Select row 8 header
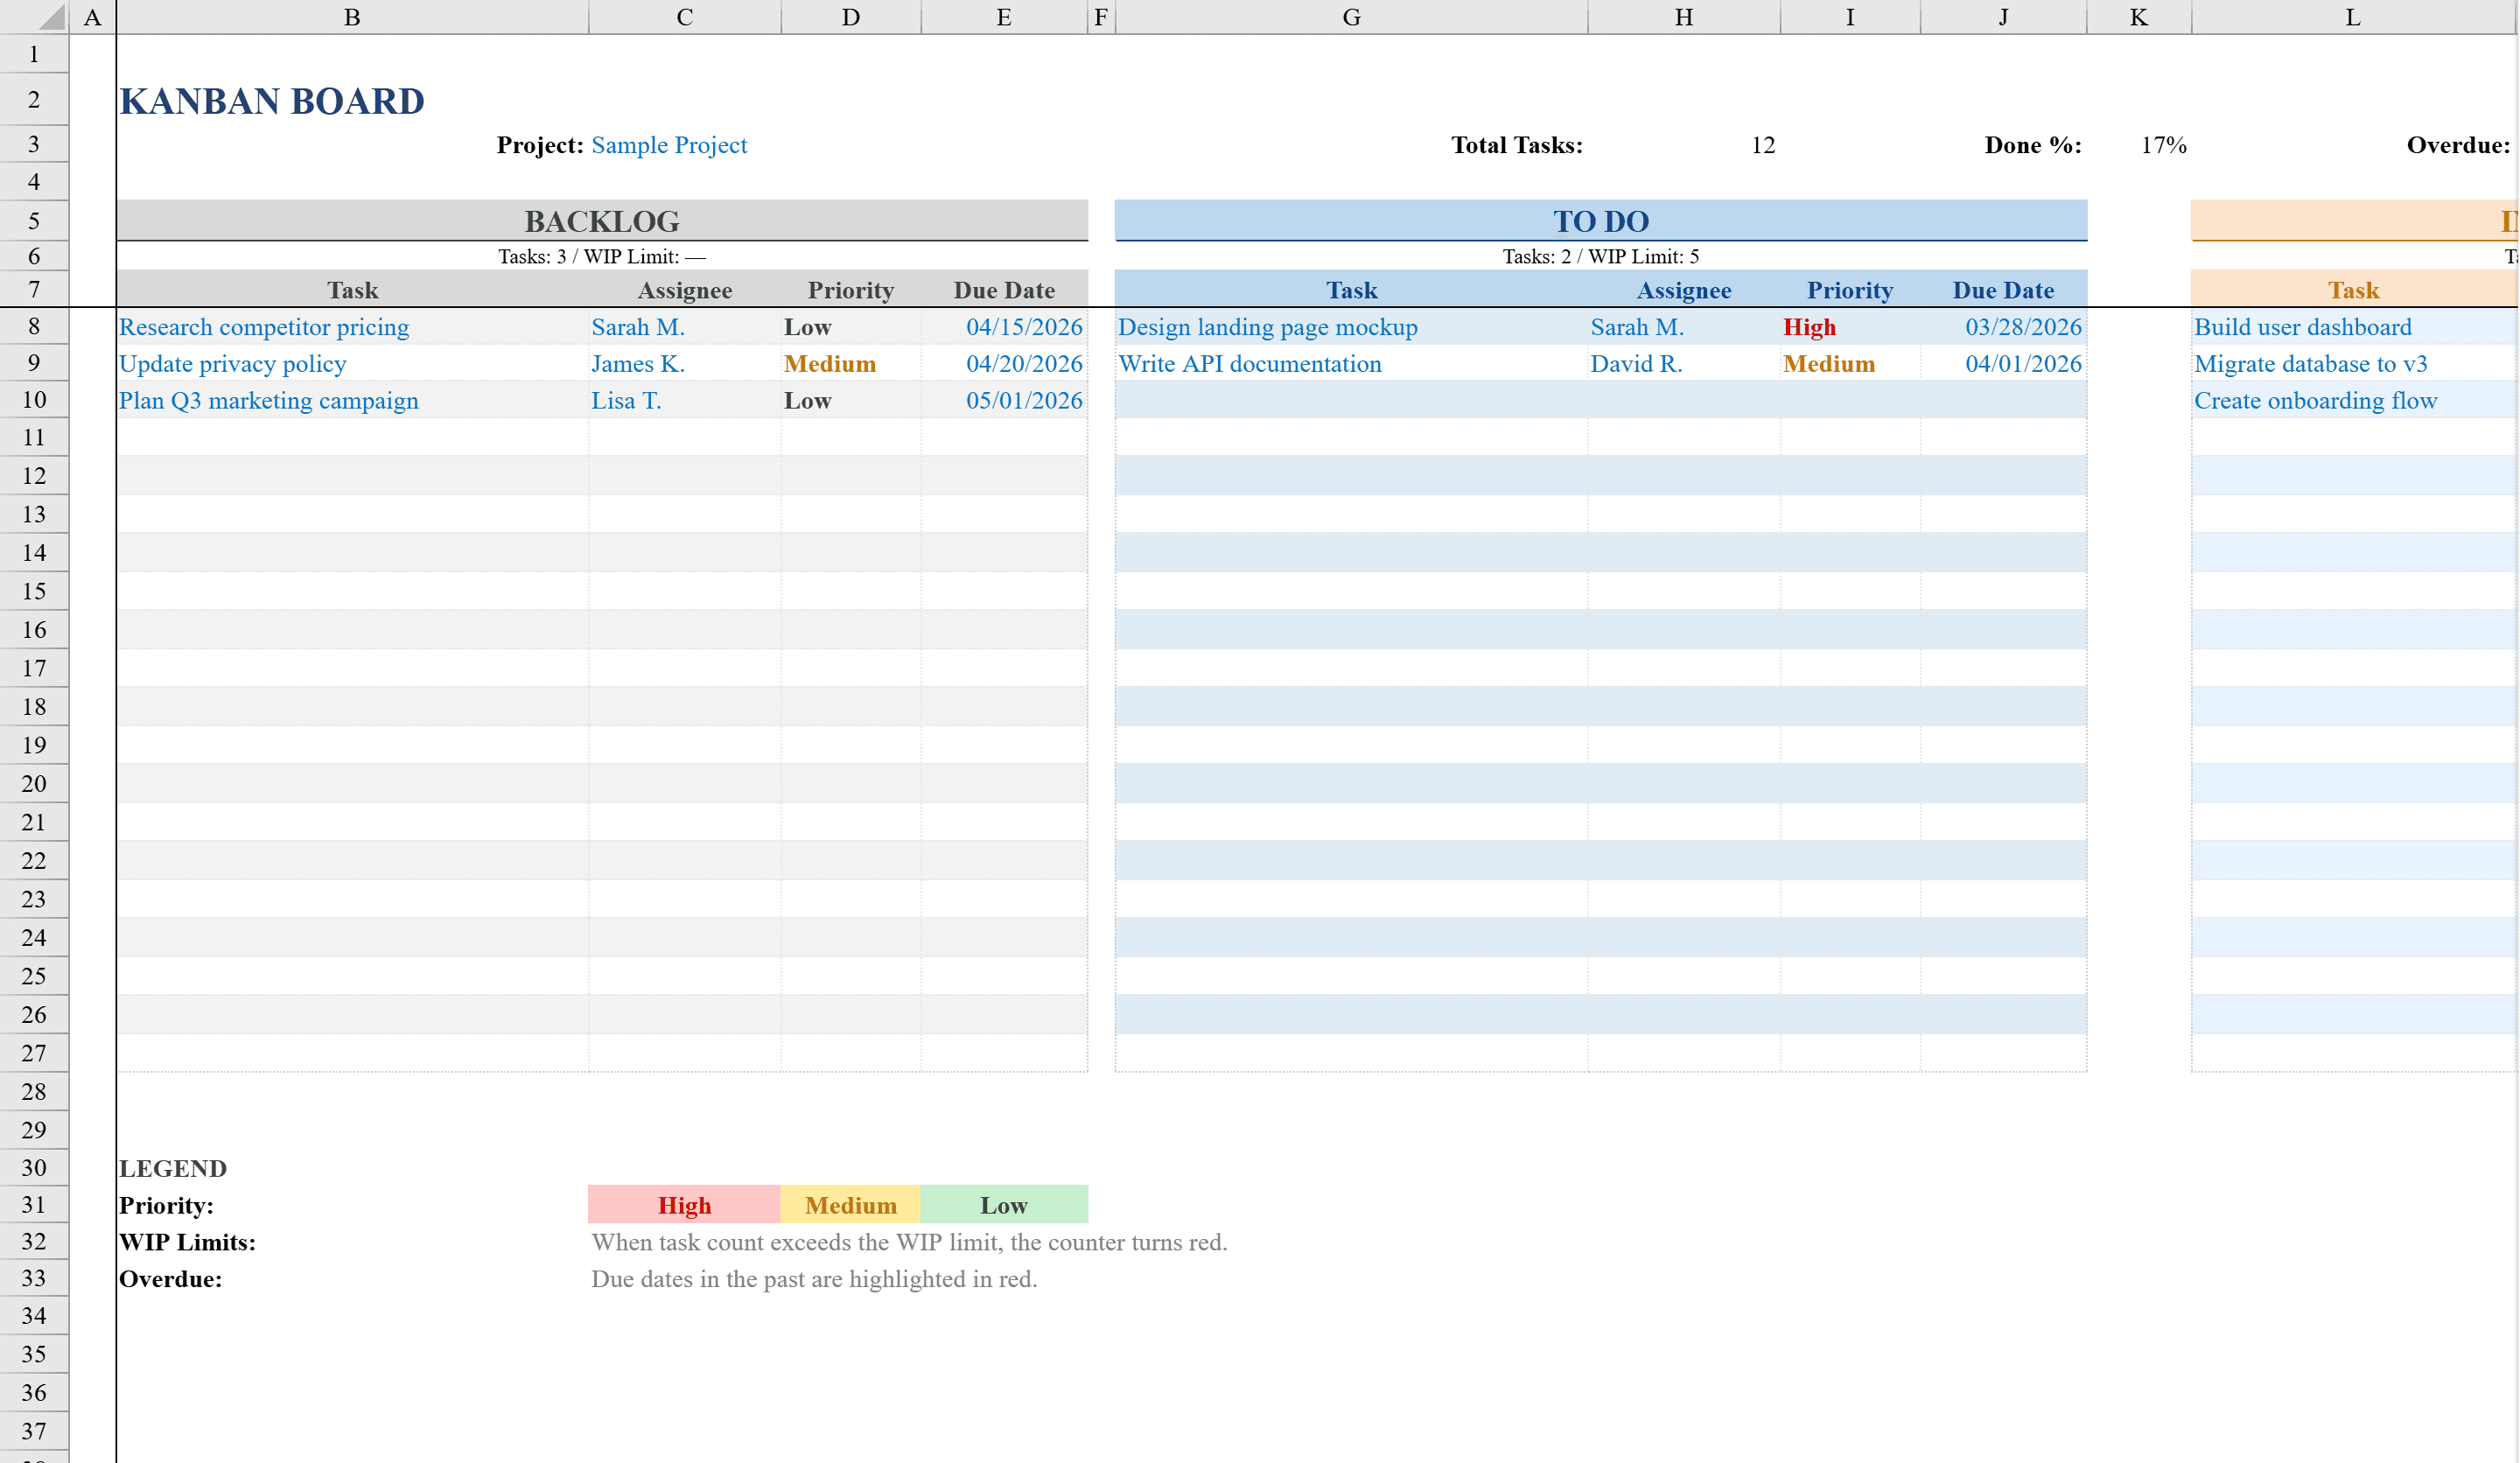Screen dimensions: 2520x1463 tap(33, 326)
